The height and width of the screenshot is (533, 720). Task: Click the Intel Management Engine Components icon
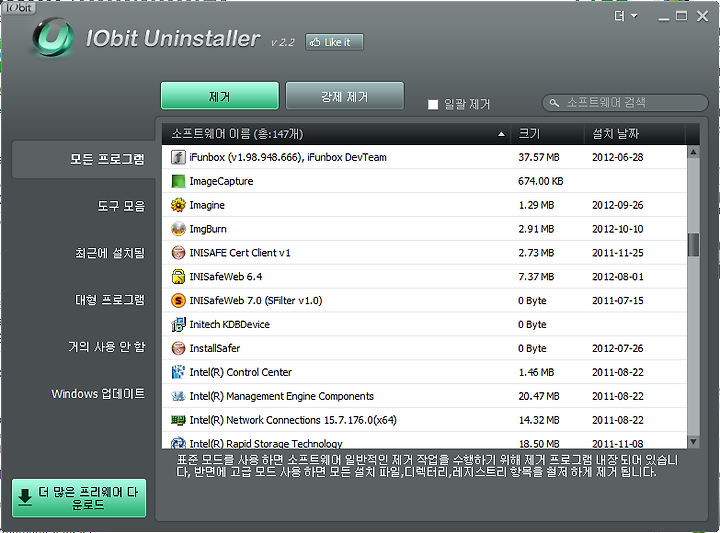(178, 396)
